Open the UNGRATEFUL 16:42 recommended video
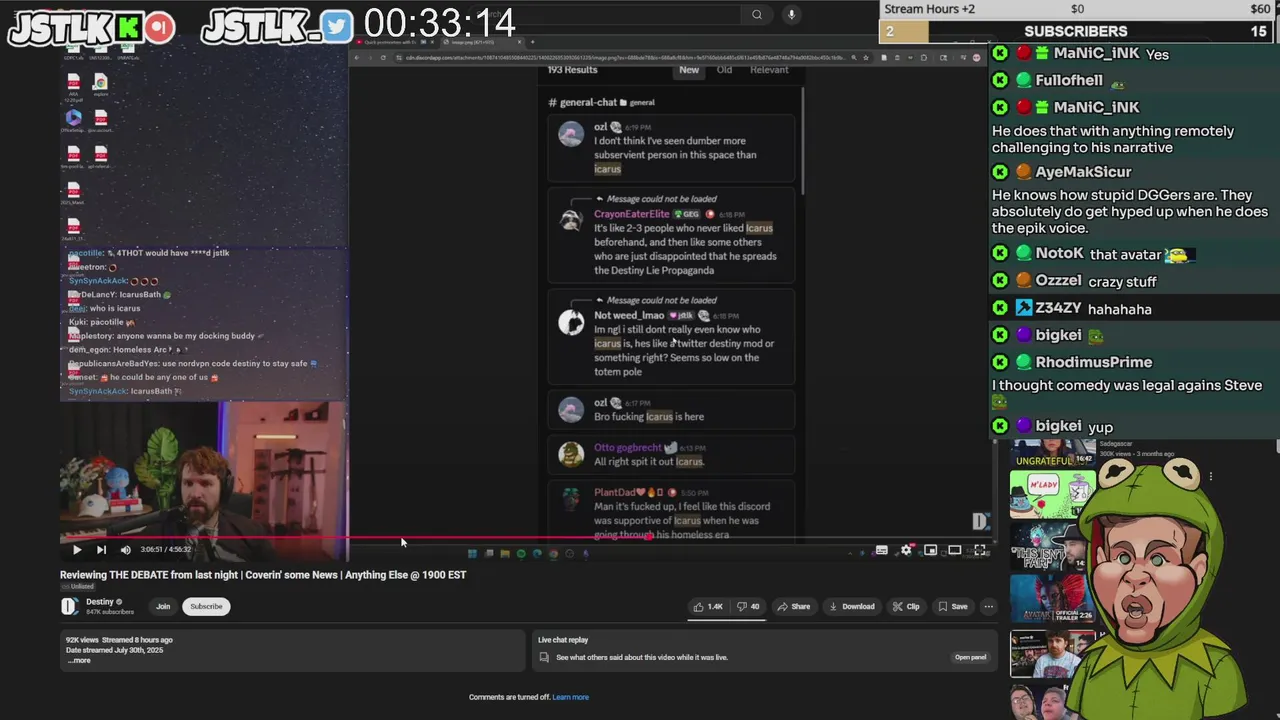 (1052, 452)
